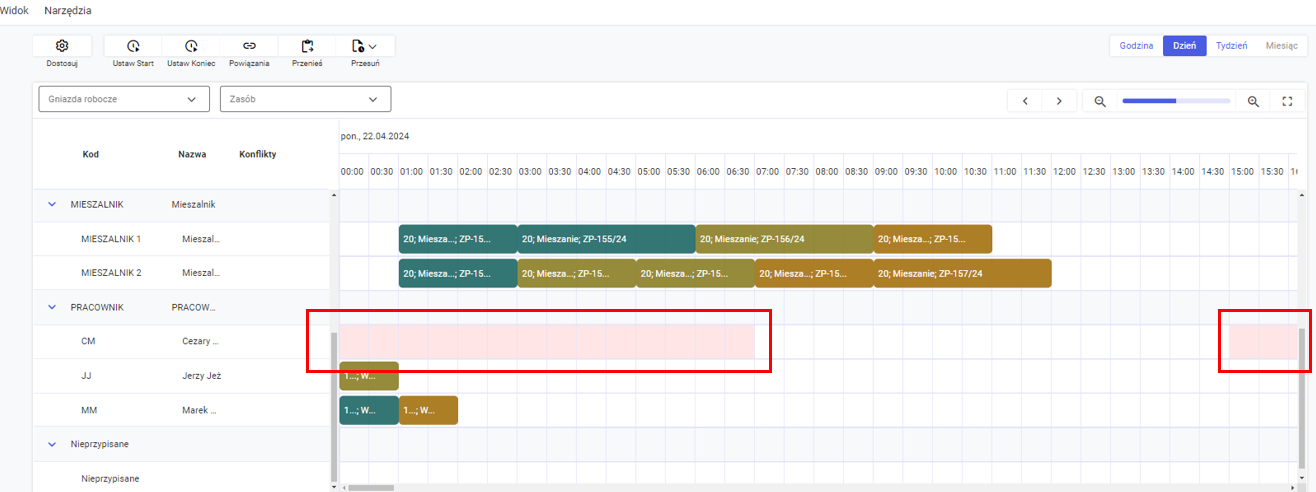Select the ZP-157/24 task bar on MIESZALNIK 2
This screenshot has height=492, width=1316.
coord(962,274)
